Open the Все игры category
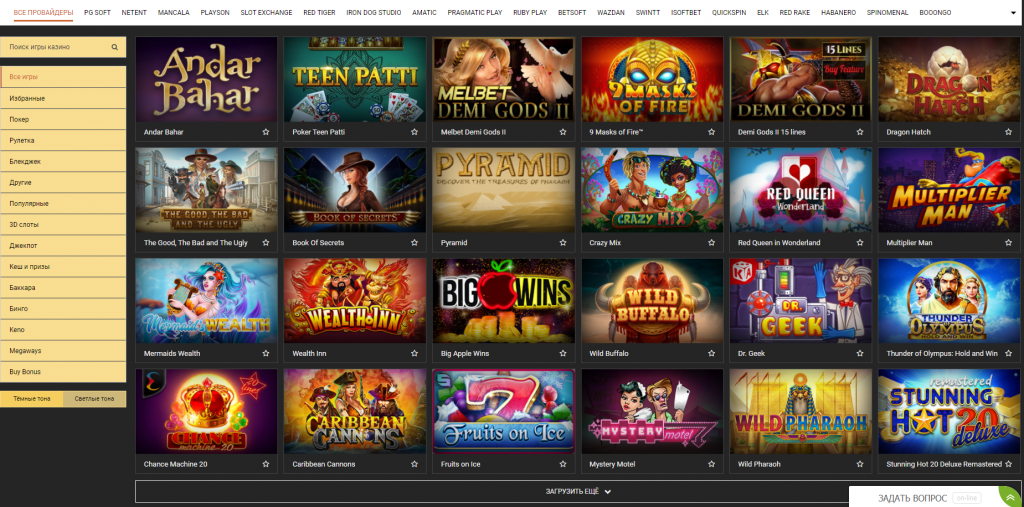 coord(63,77)
